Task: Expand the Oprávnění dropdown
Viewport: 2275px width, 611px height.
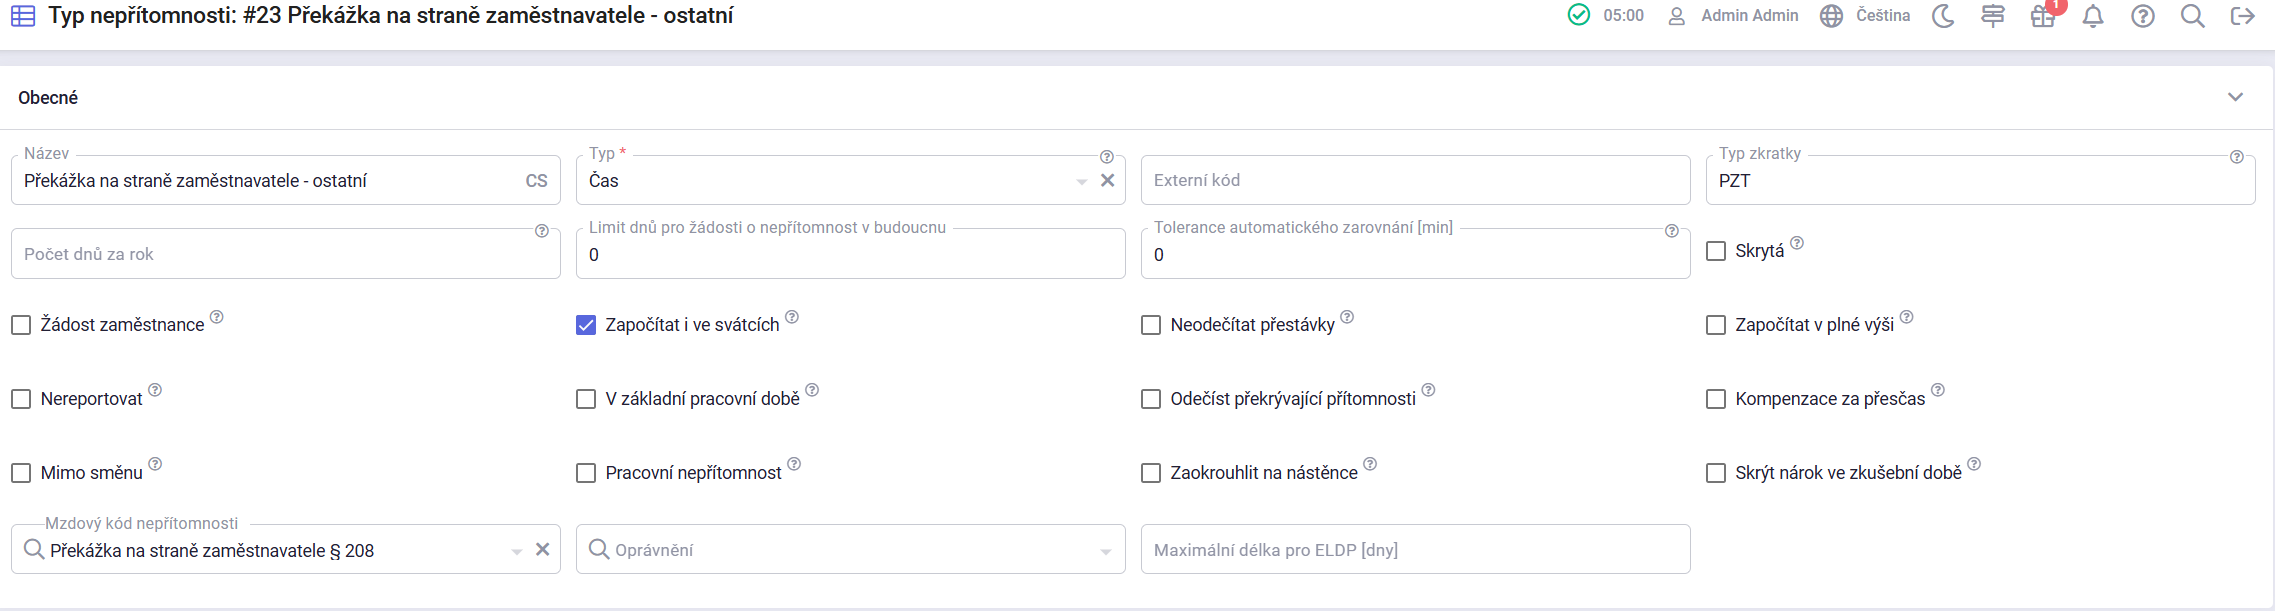Action: [1105, 551]
